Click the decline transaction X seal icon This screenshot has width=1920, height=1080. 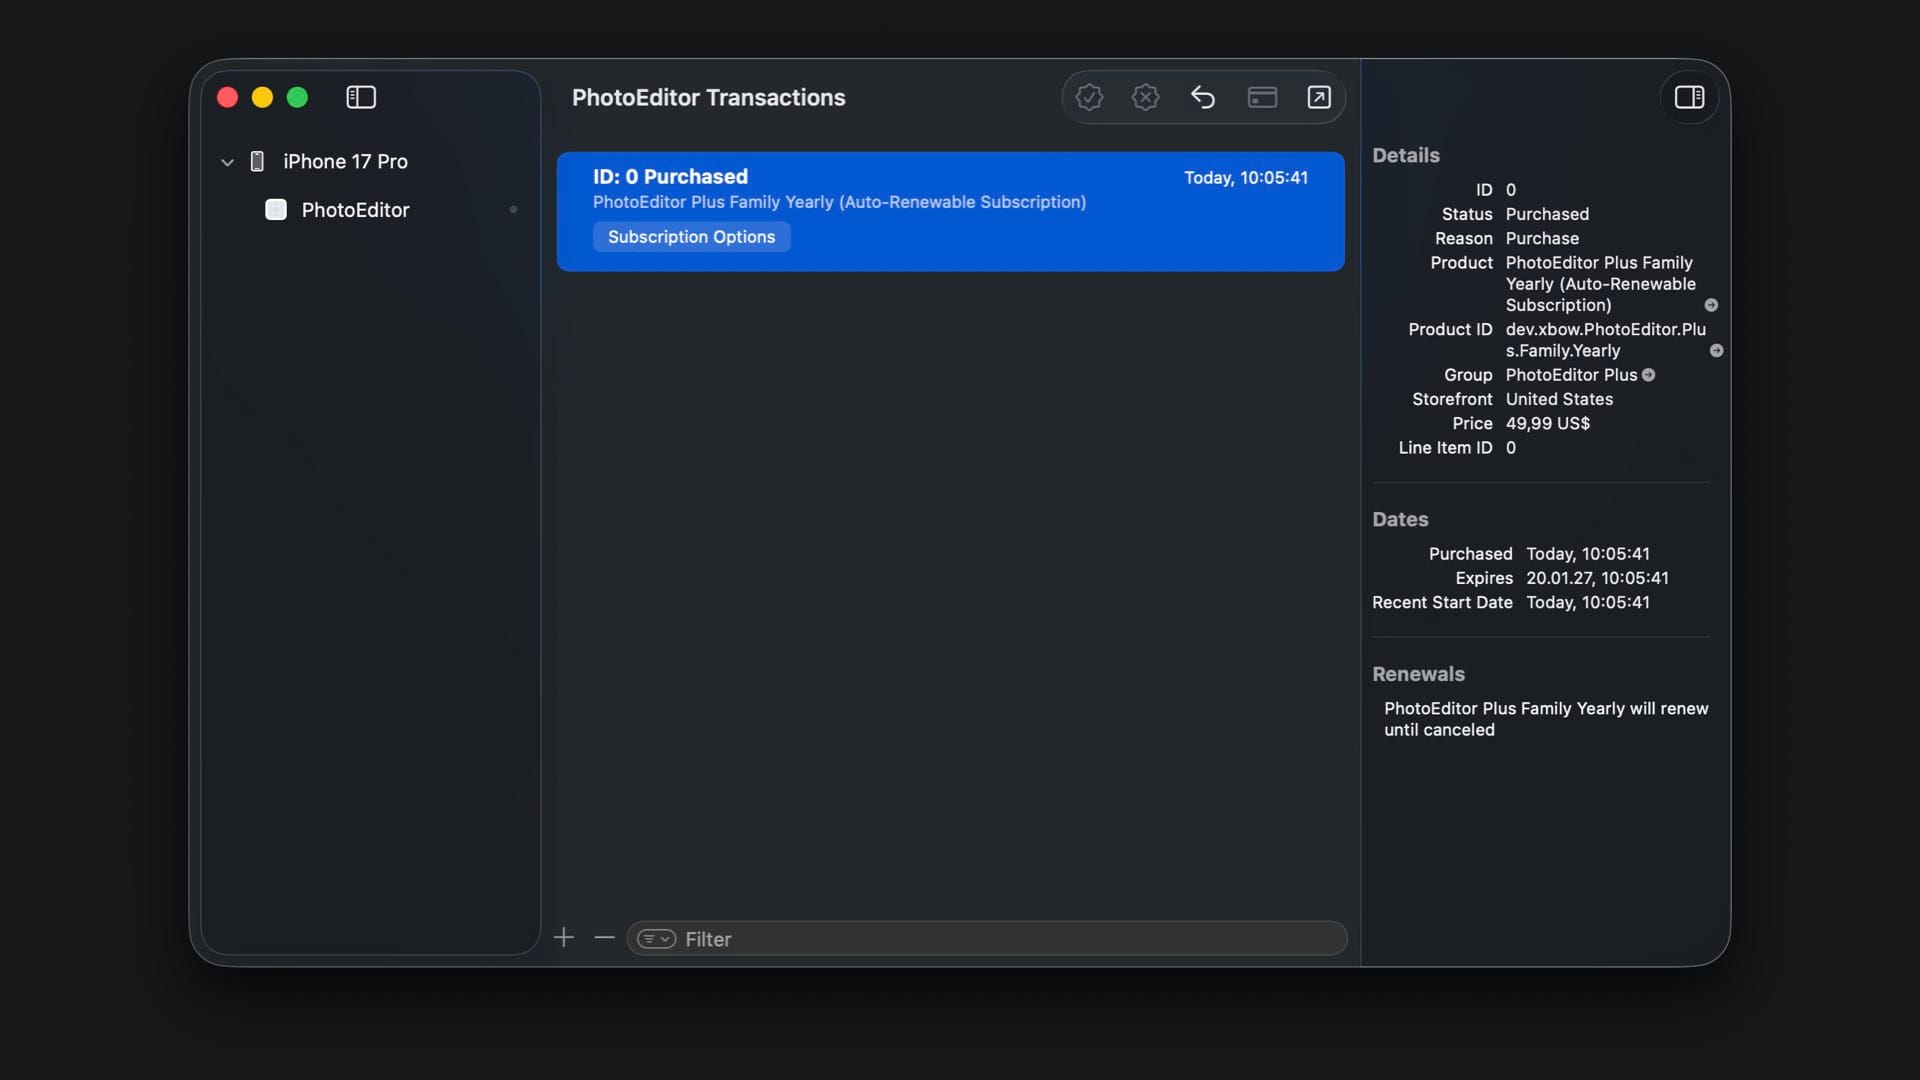(1145, 97)
